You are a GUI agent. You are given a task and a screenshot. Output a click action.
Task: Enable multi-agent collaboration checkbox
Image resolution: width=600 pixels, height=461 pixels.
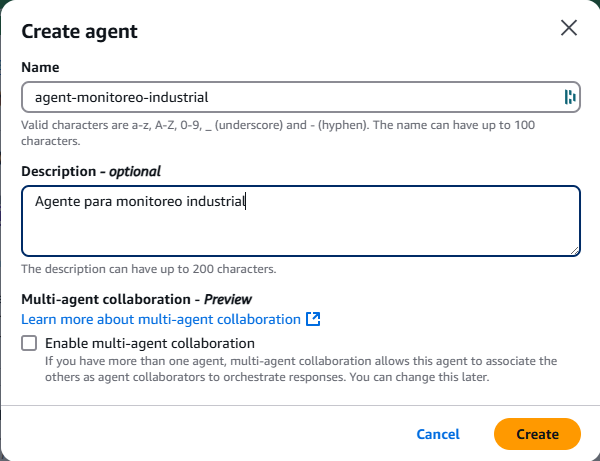tap(30, 344)
